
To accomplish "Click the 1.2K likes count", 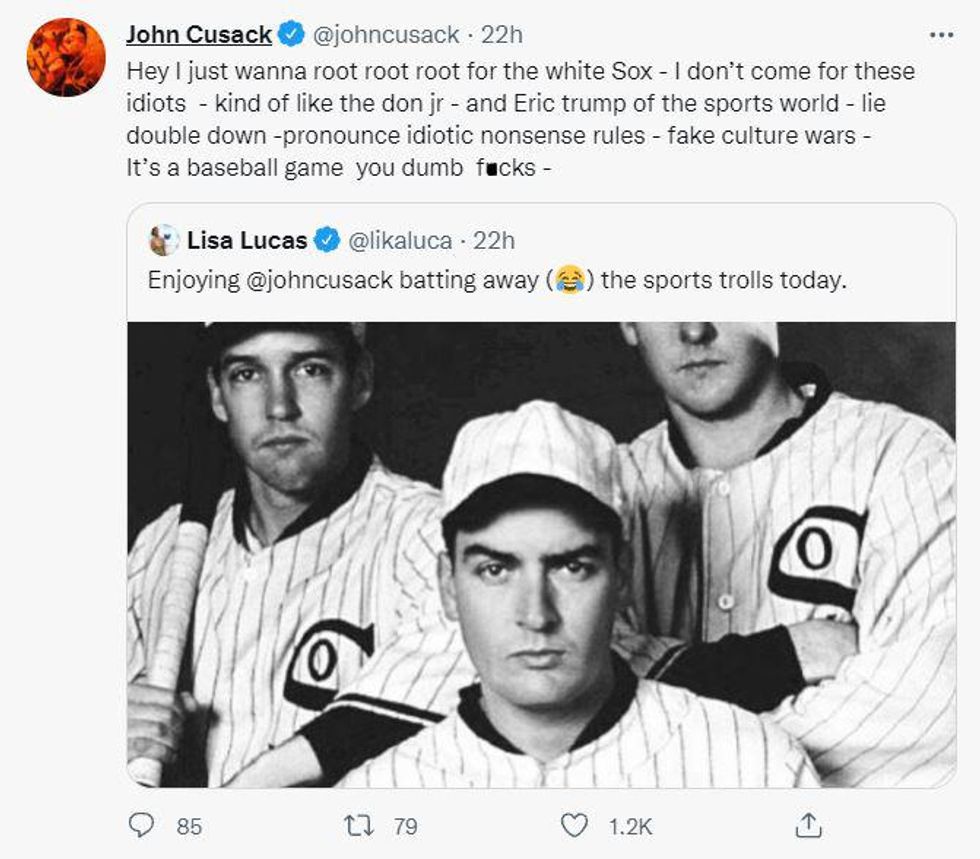I will 631,826.
